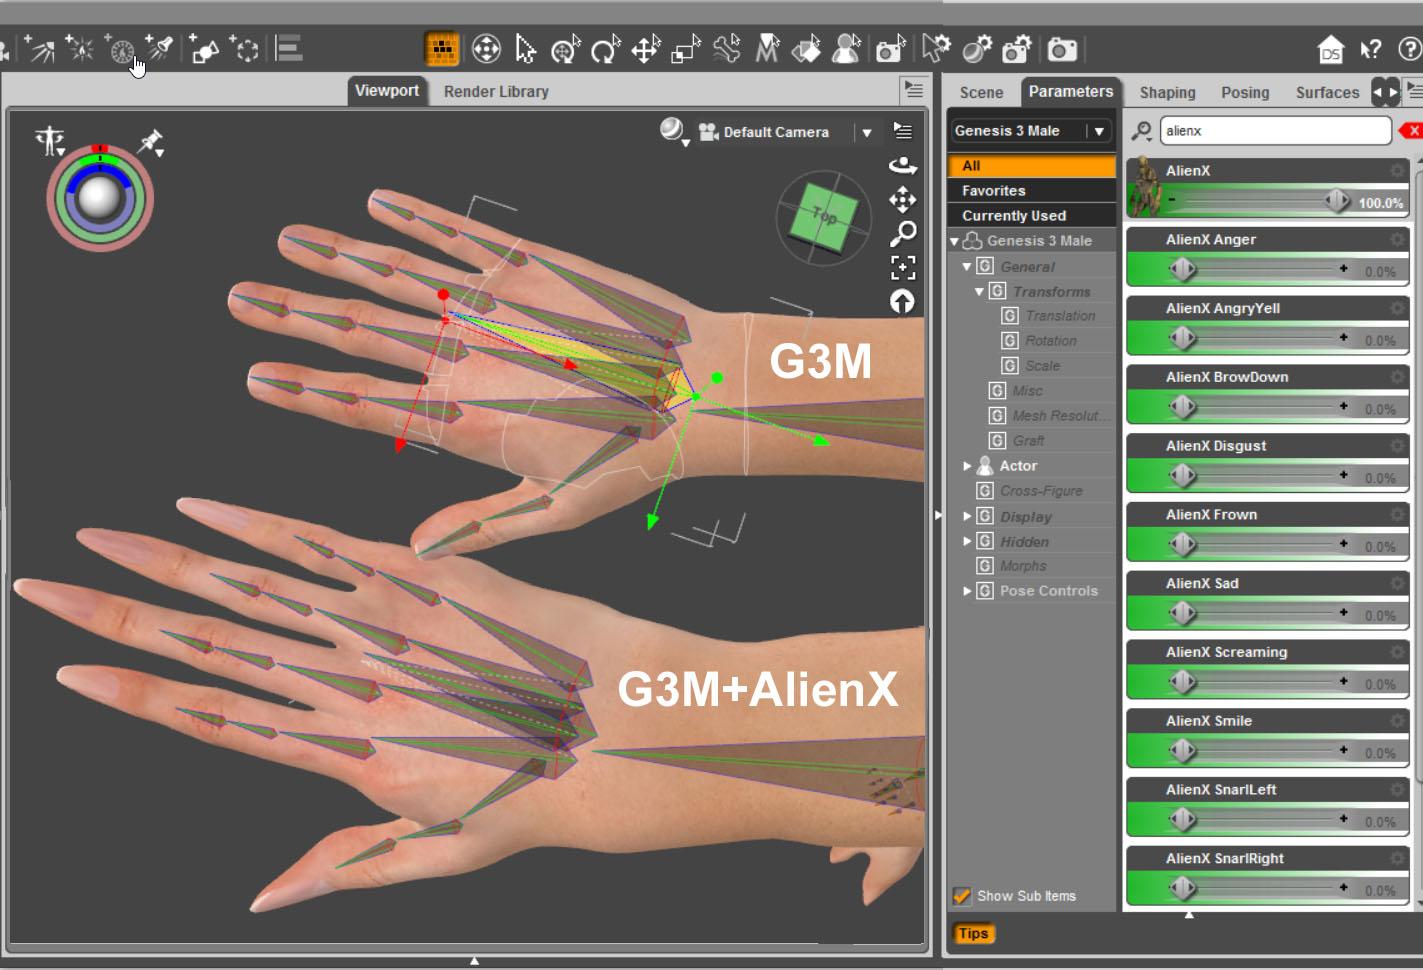Open AlienX Anger property settings gear

click(x=1397, y=239)
